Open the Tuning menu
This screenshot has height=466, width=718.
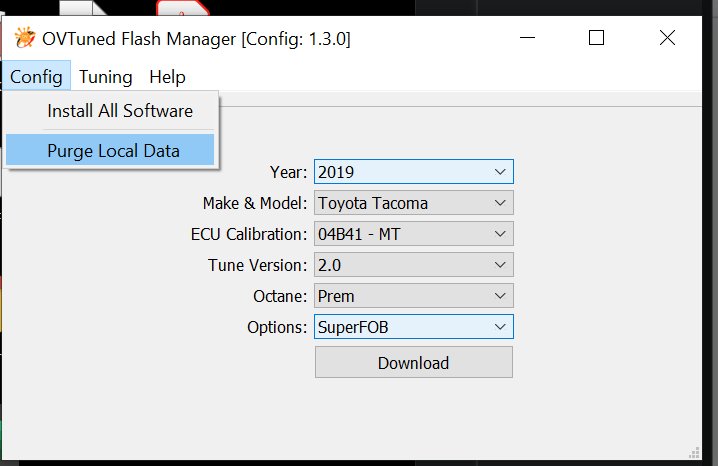(x=106, y=76)
